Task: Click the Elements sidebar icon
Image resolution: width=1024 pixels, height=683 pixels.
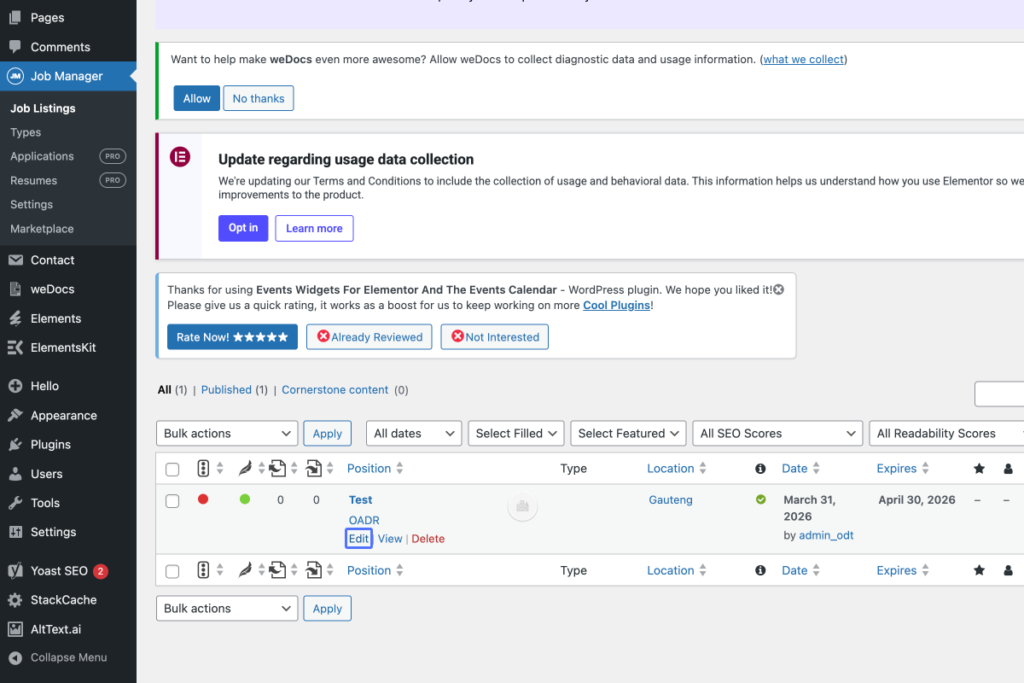Action: (x=15, y=319)
